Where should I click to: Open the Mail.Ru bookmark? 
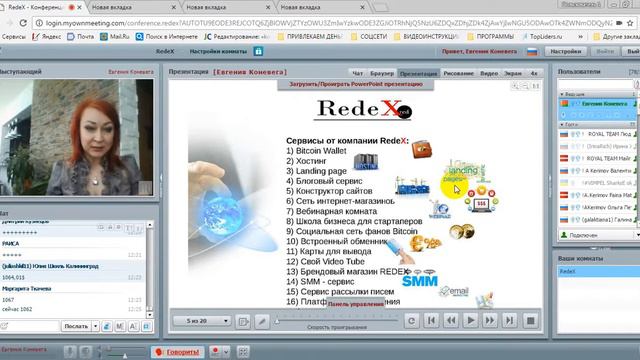click(115, 37)
